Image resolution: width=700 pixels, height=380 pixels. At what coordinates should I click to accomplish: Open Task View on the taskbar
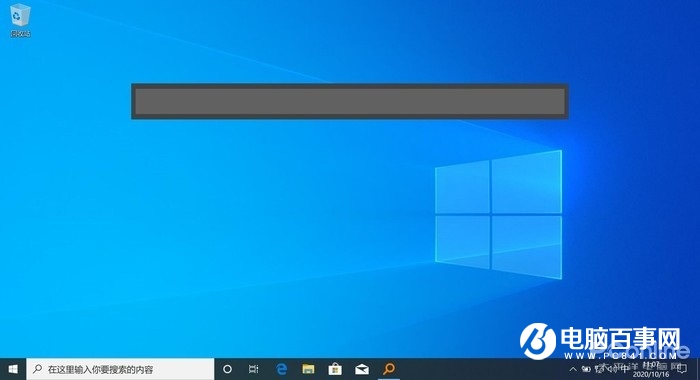(254, 369)
